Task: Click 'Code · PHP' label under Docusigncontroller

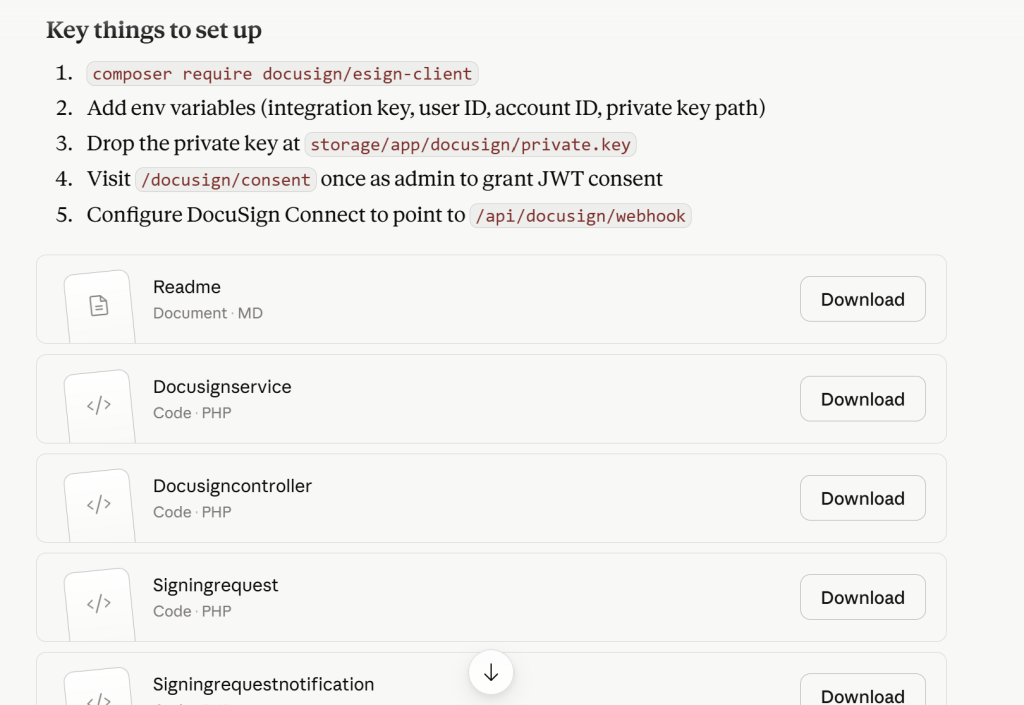Action: (x=192, y=512)
